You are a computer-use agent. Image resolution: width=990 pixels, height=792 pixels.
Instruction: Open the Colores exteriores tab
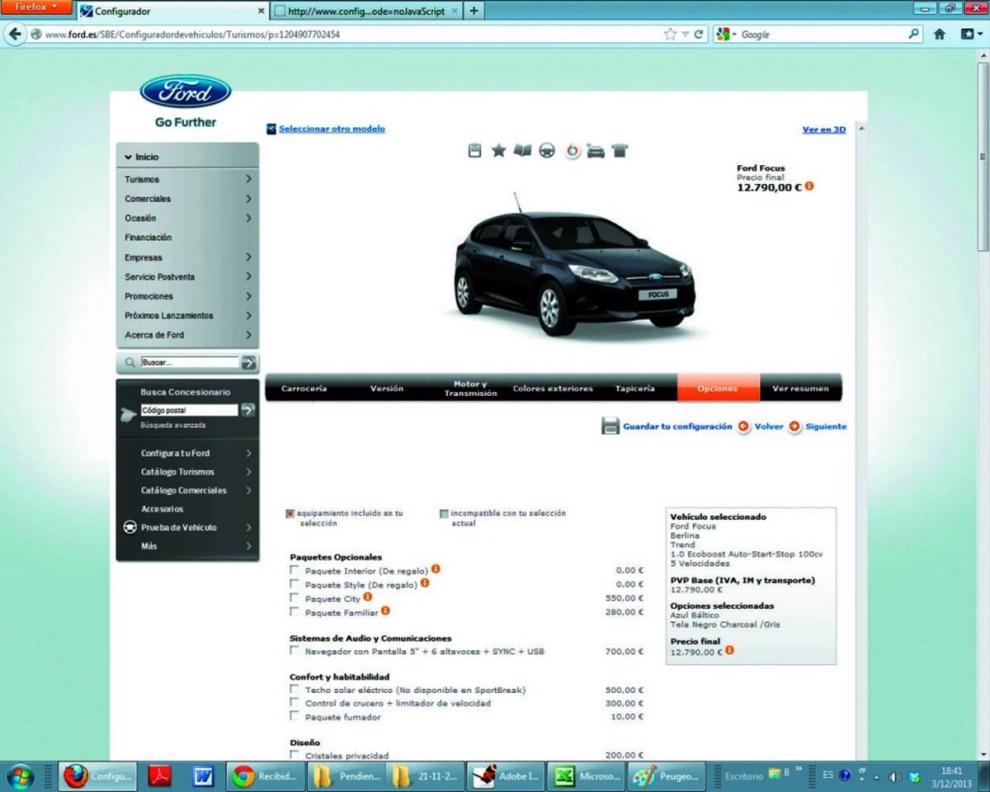click(552, 388)
